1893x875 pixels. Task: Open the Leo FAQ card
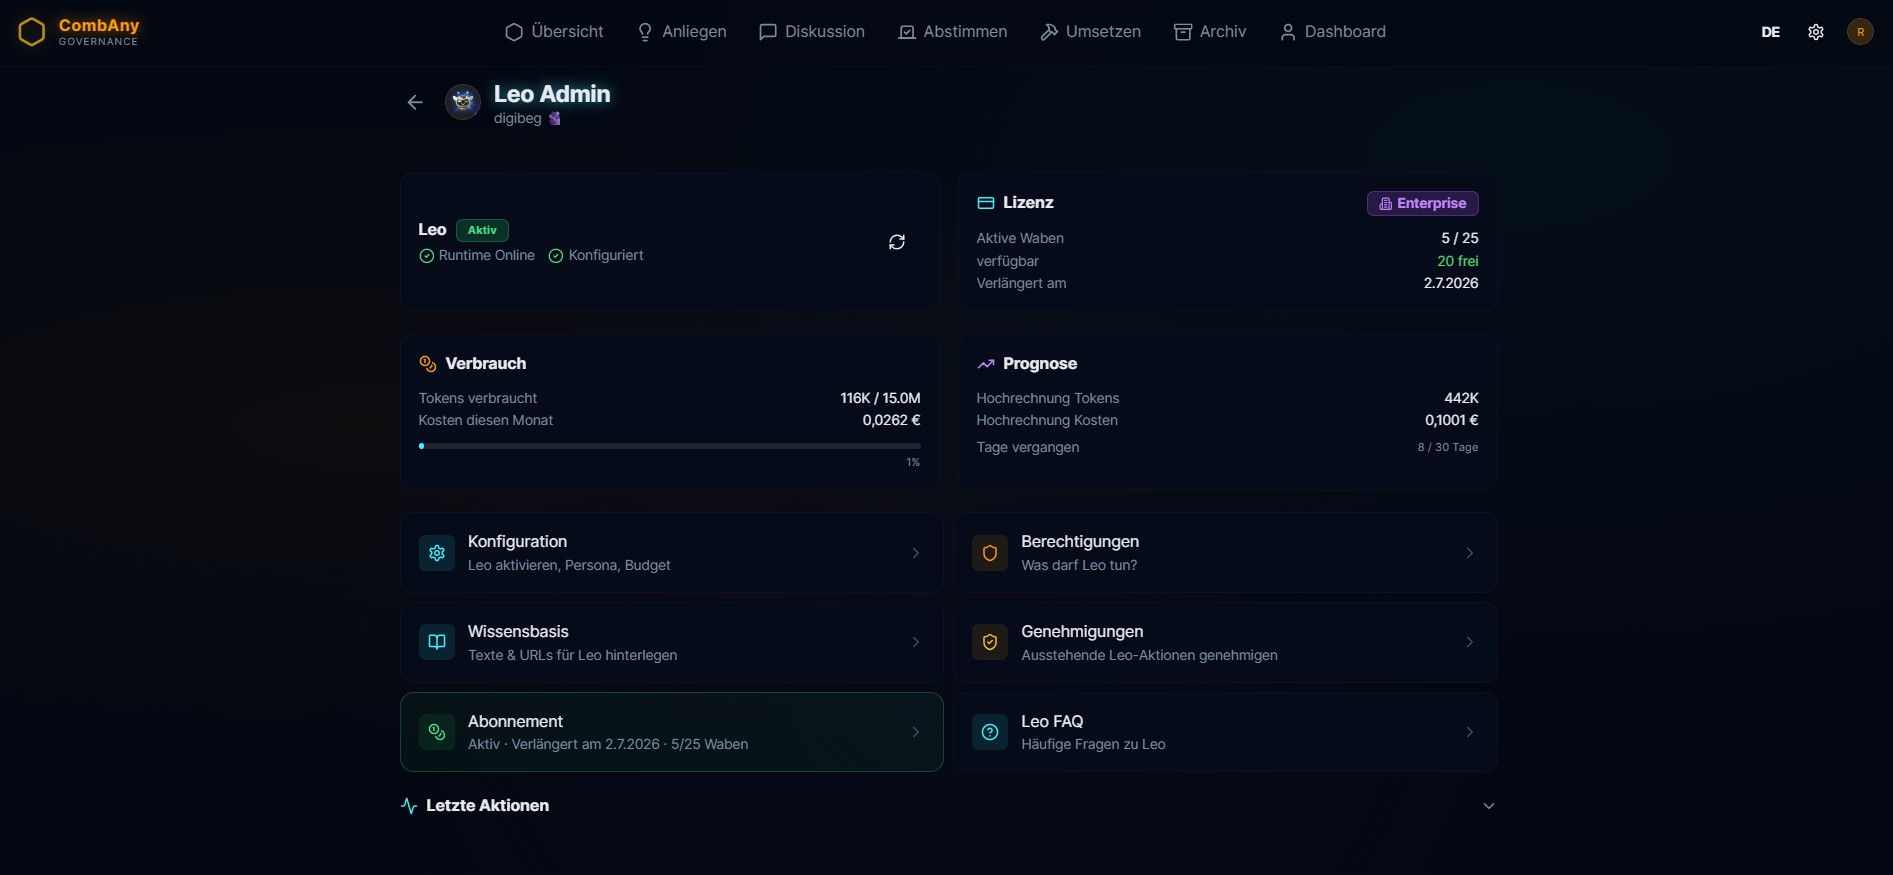click(1225, 732)
